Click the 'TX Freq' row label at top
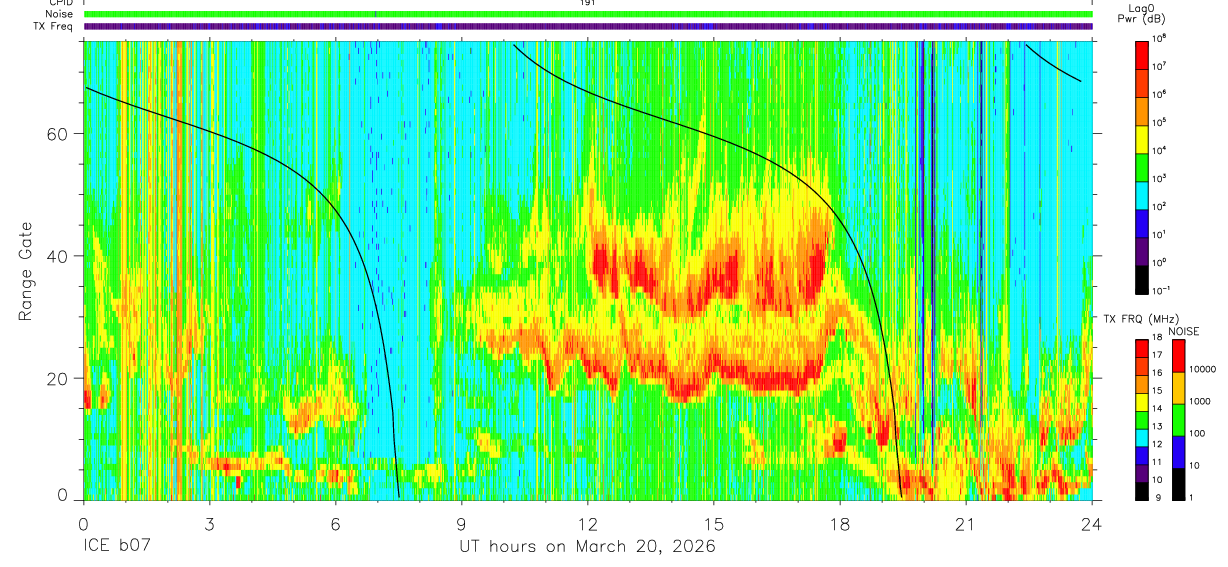The width and height of the screenshot is (1228, 567). click(55, 26)
